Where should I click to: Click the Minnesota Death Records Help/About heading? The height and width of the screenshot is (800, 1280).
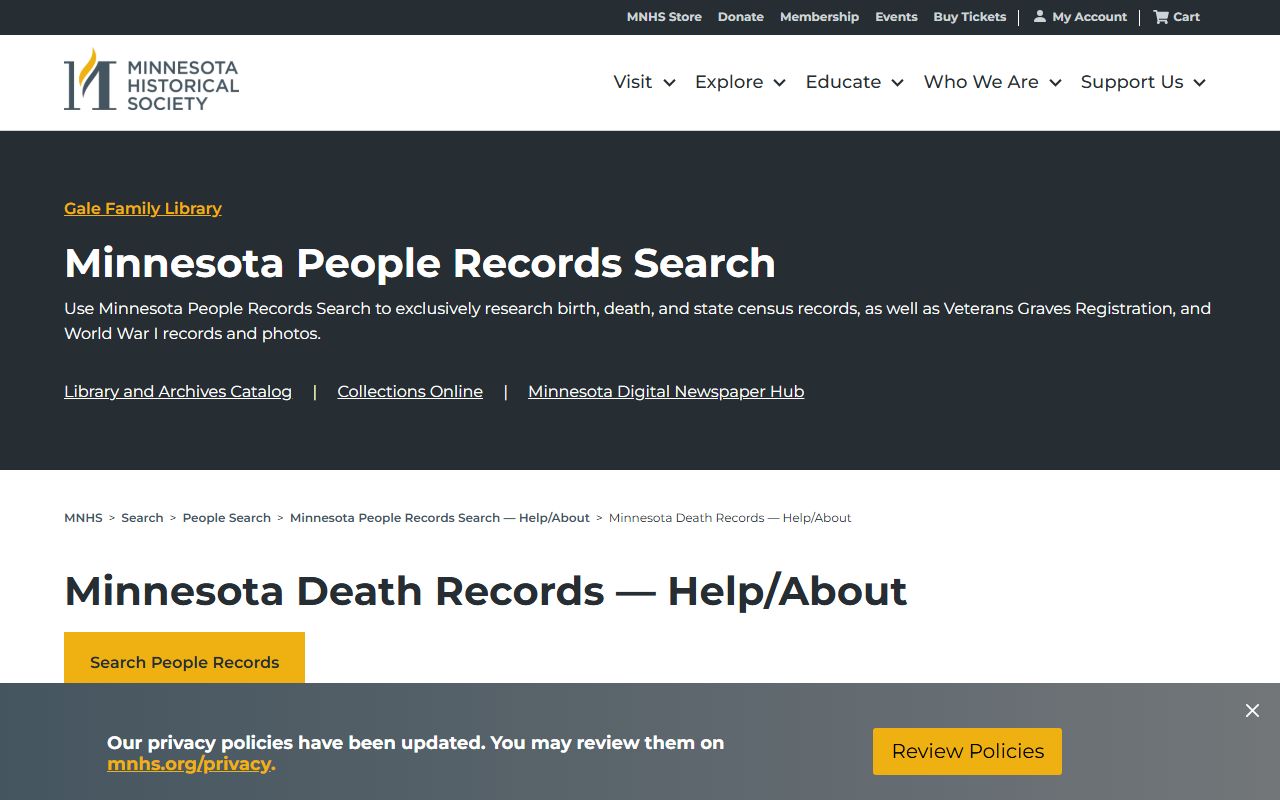click(485, 591)
